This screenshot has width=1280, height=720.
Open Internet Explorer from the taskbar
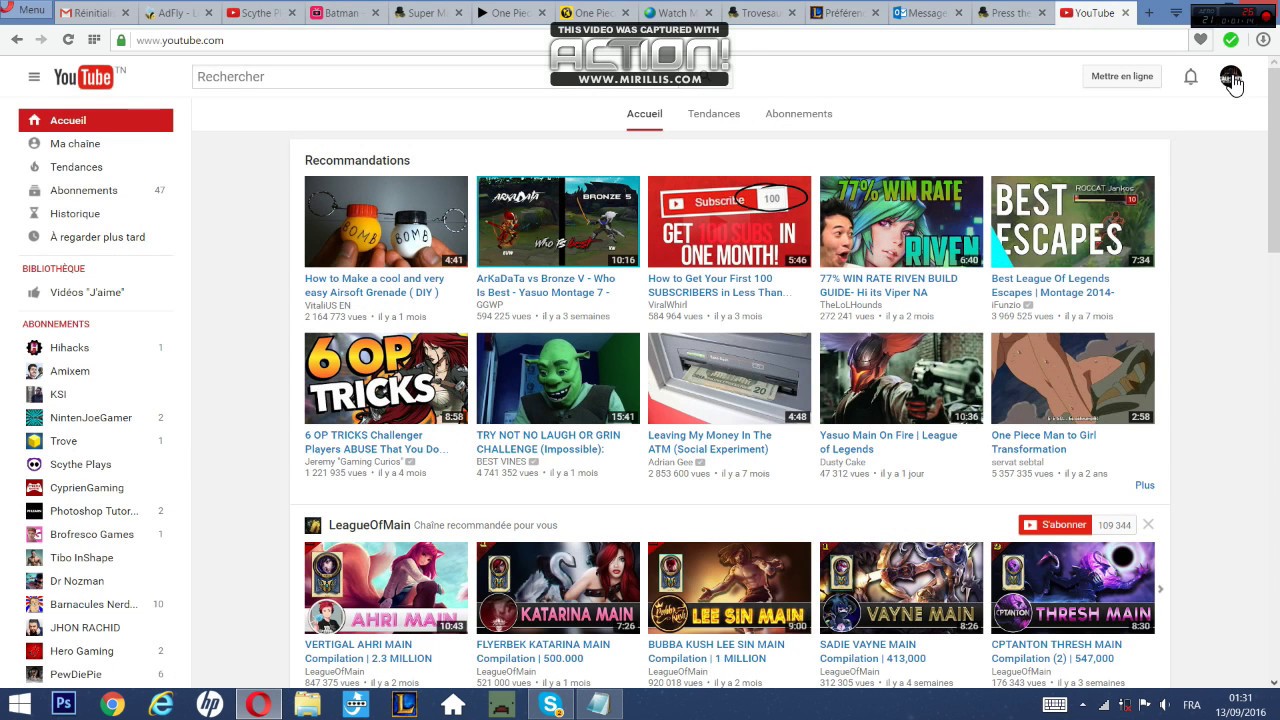tap(160, 704)
